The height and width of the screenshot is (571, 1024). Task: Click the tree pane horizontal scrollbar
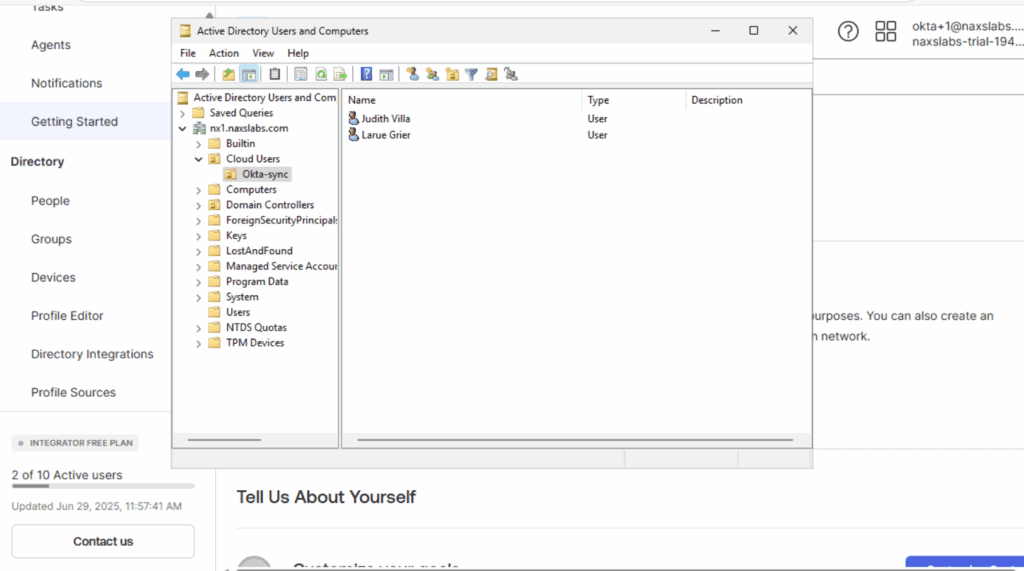[224, 440]
